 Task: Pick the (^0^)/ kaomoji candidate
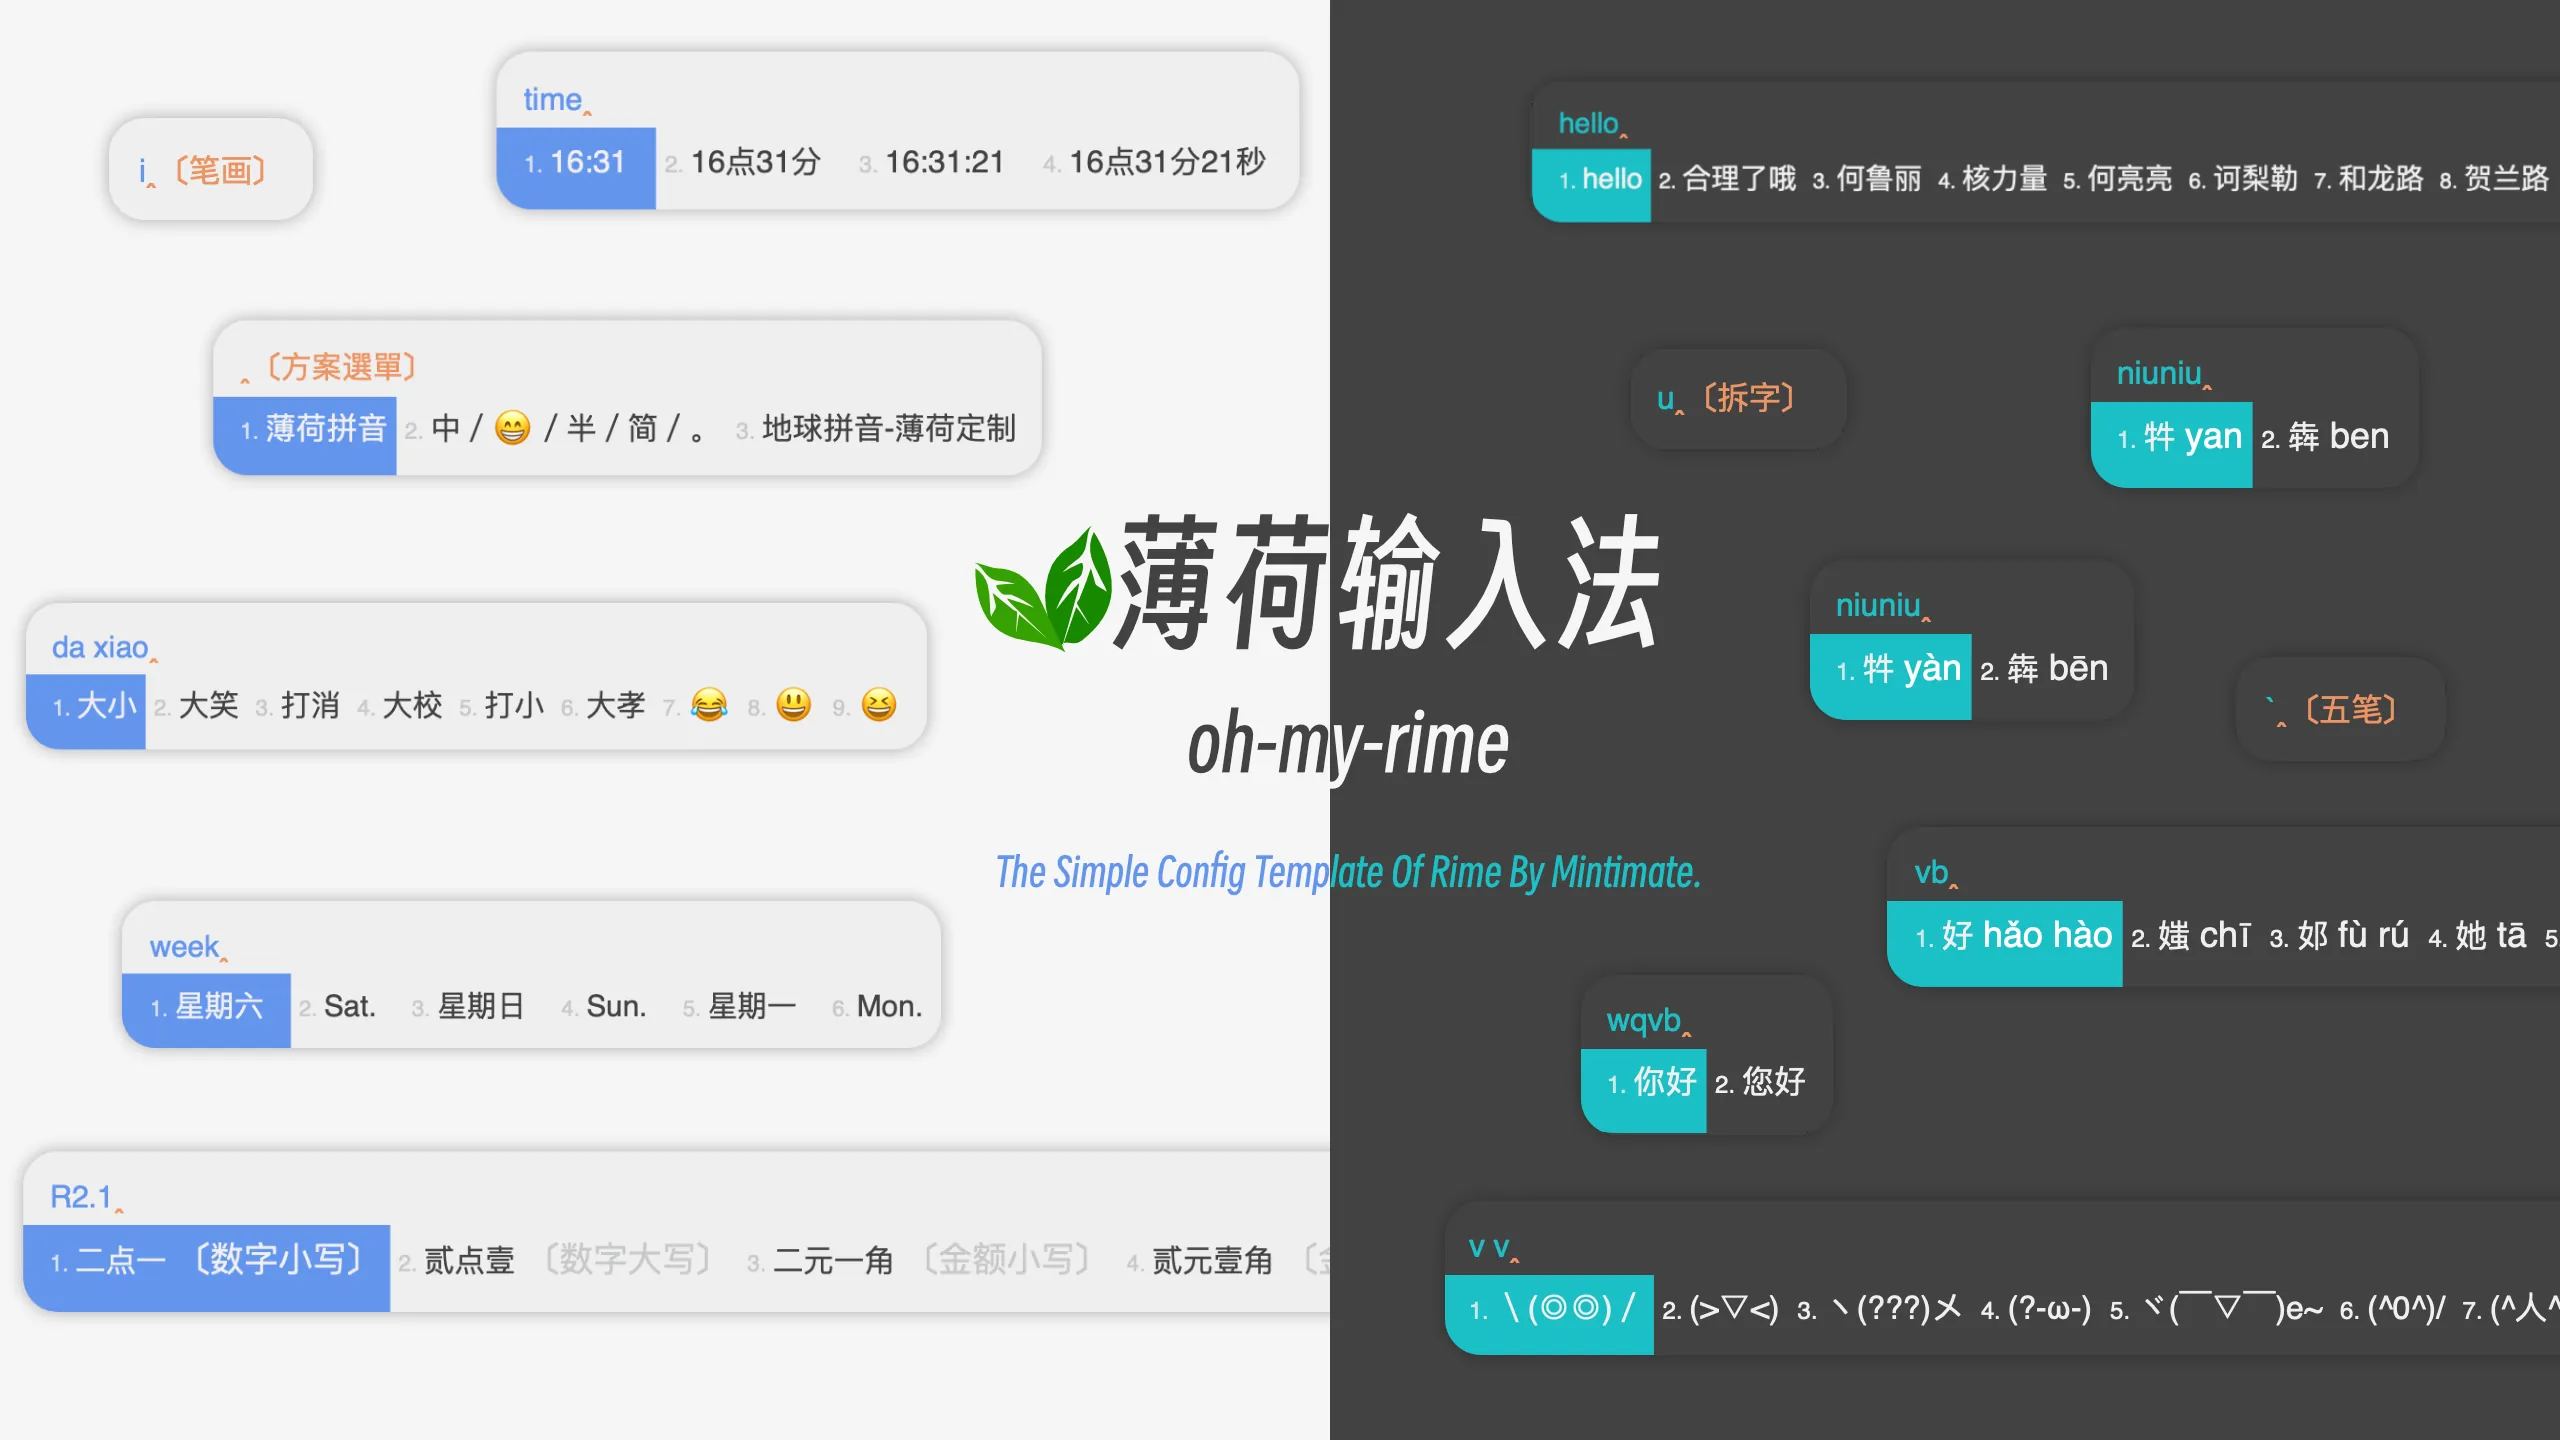click(x=2405, y=1310)
